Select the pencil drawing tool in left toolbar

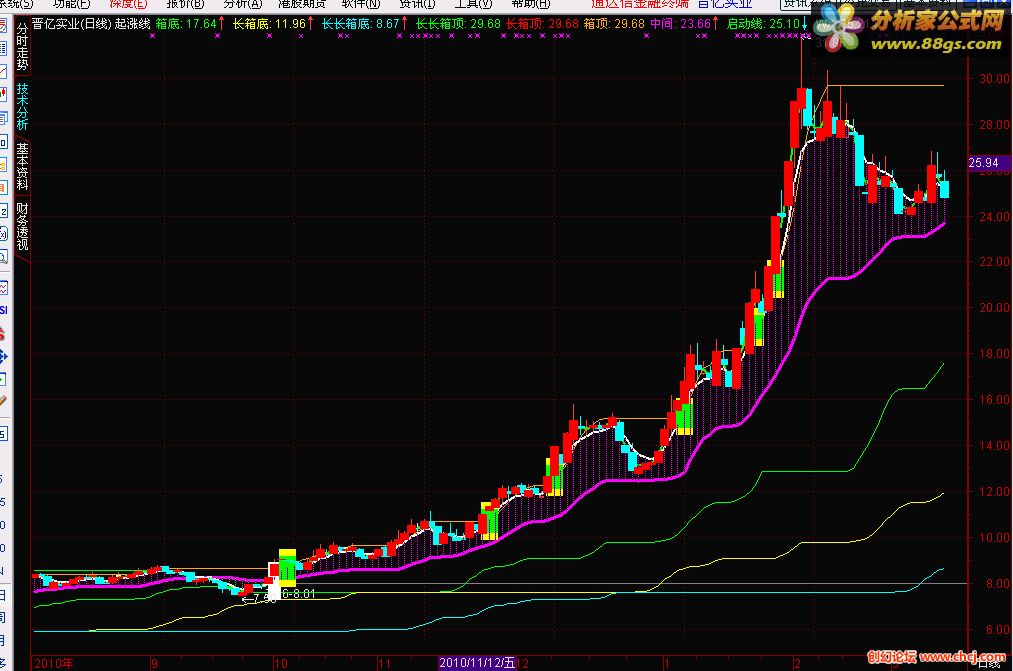[3, 400]
